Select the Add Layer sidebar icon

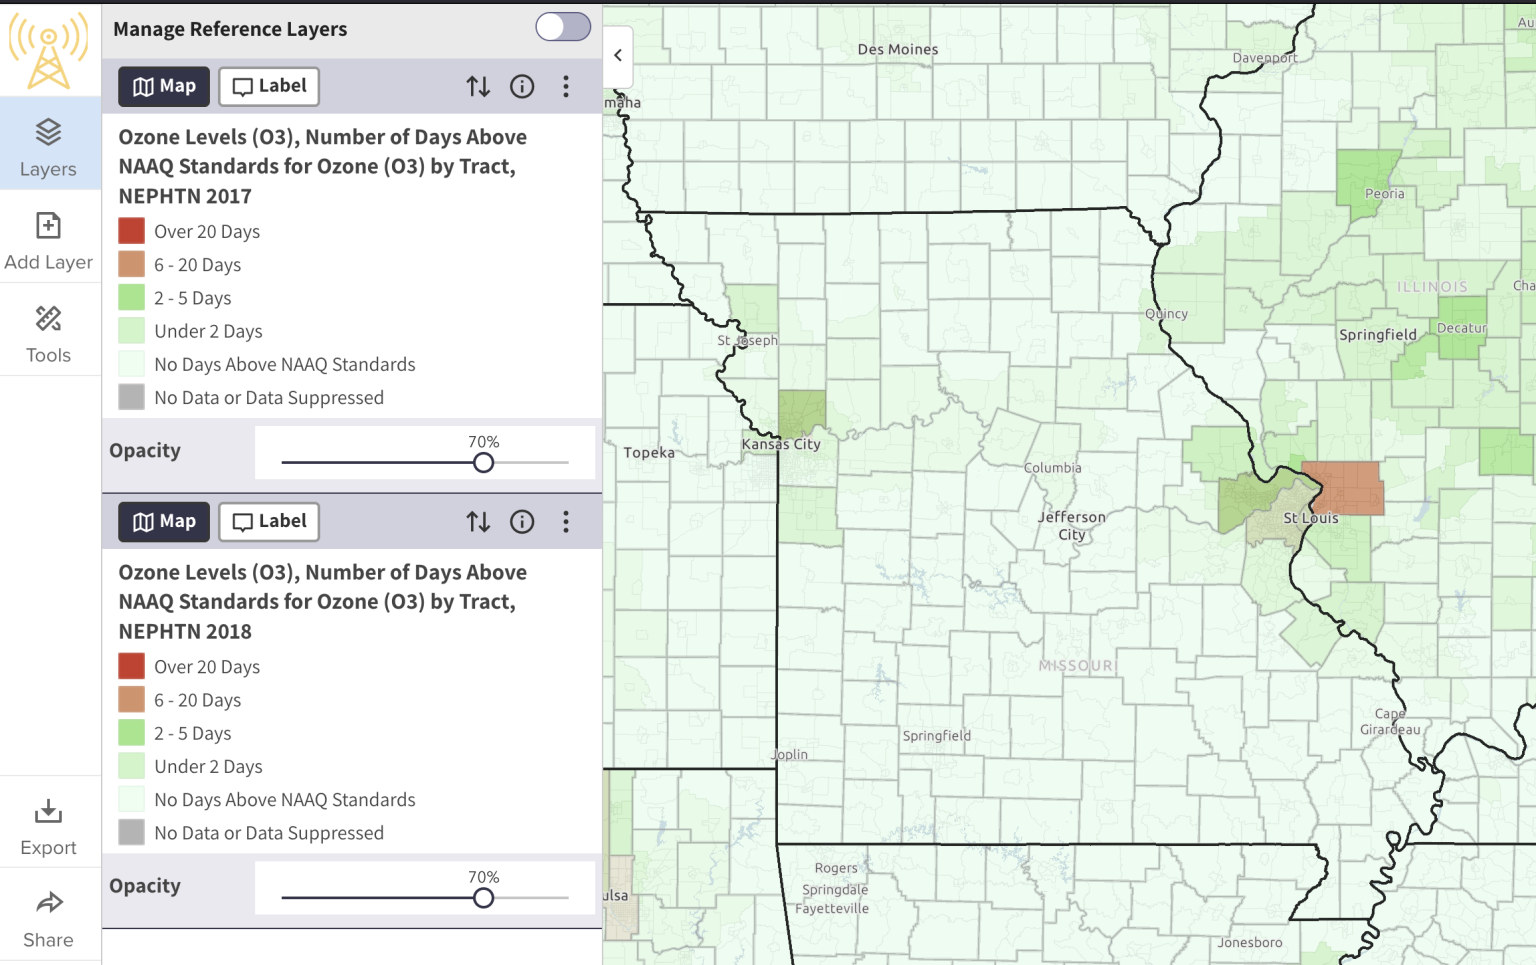[x=49, y=238]
